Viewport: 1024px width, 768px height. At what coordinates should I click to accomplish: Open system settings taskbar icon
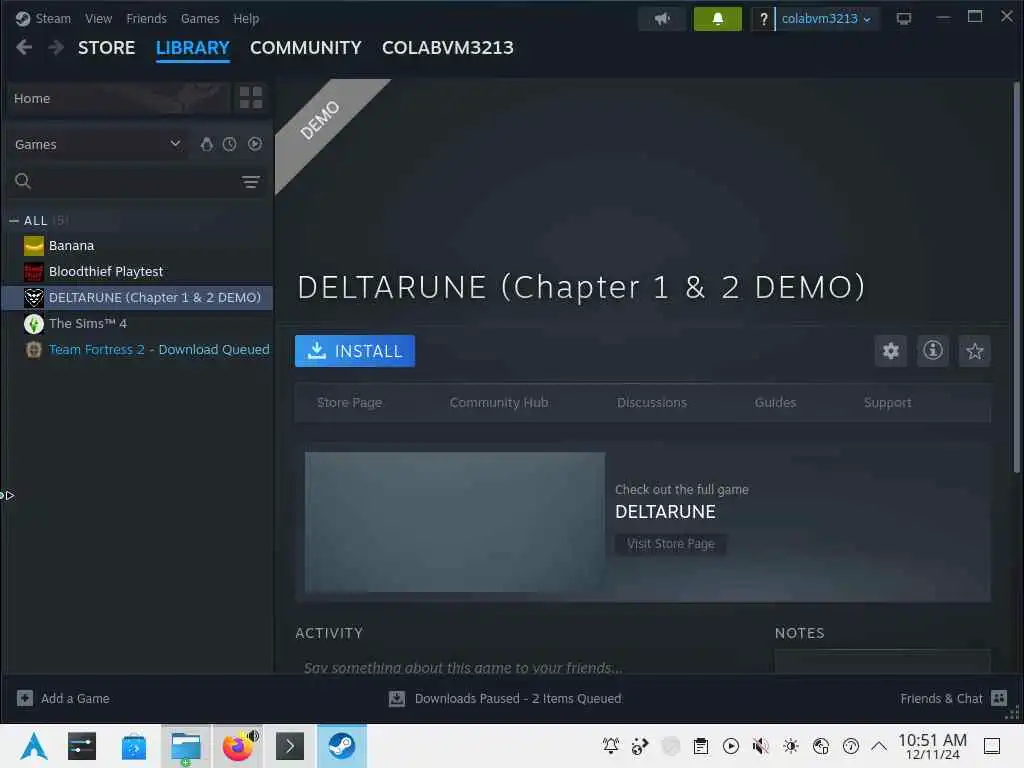pos(82,746)
